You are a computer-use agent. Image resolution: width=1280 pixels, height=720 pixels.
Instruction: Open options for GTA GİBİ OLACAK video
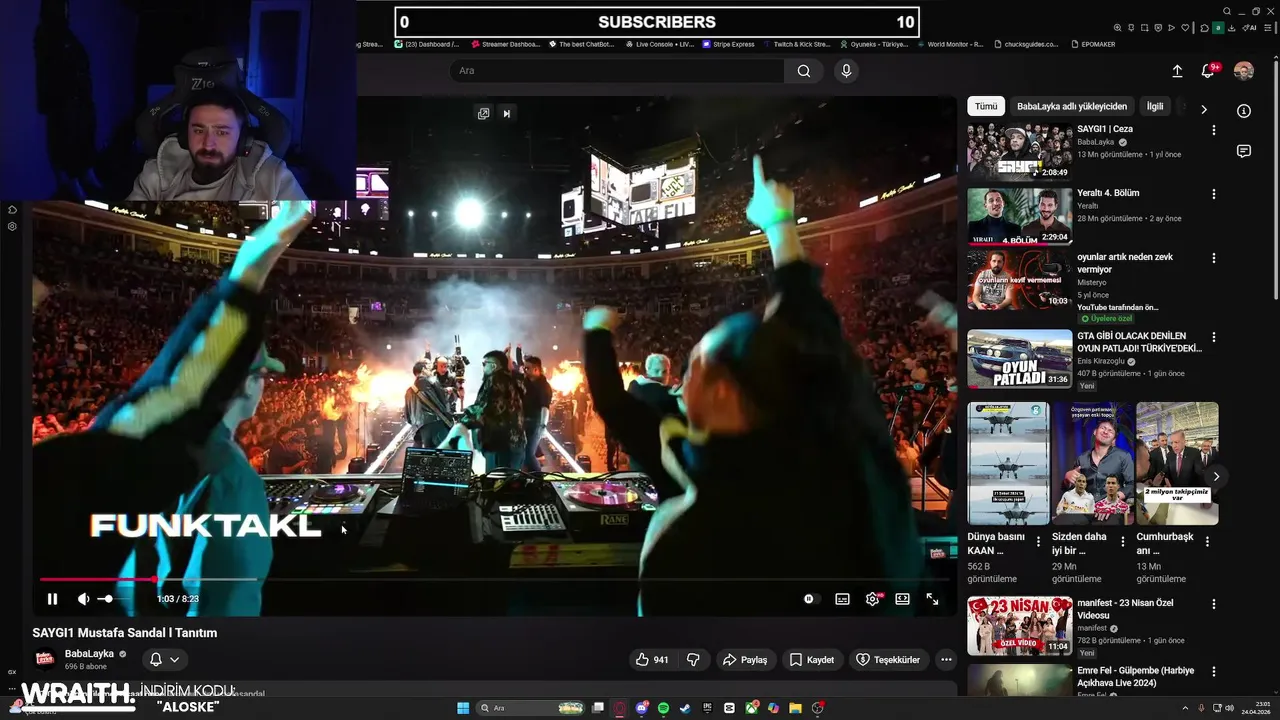[1214, 337]
